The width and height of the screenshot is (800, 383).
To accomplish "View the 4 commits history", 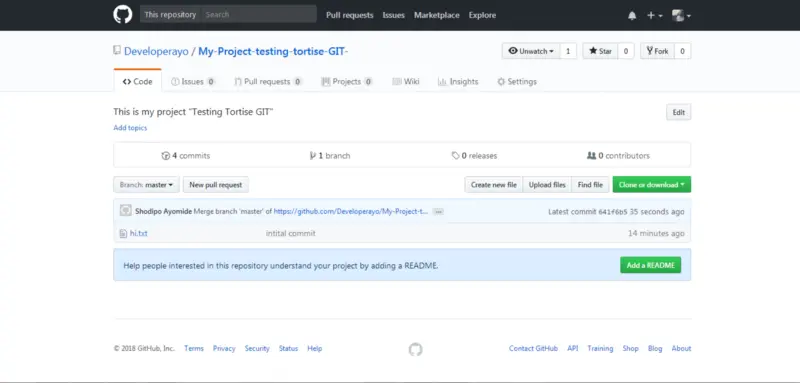I will [x=186, y=156].
